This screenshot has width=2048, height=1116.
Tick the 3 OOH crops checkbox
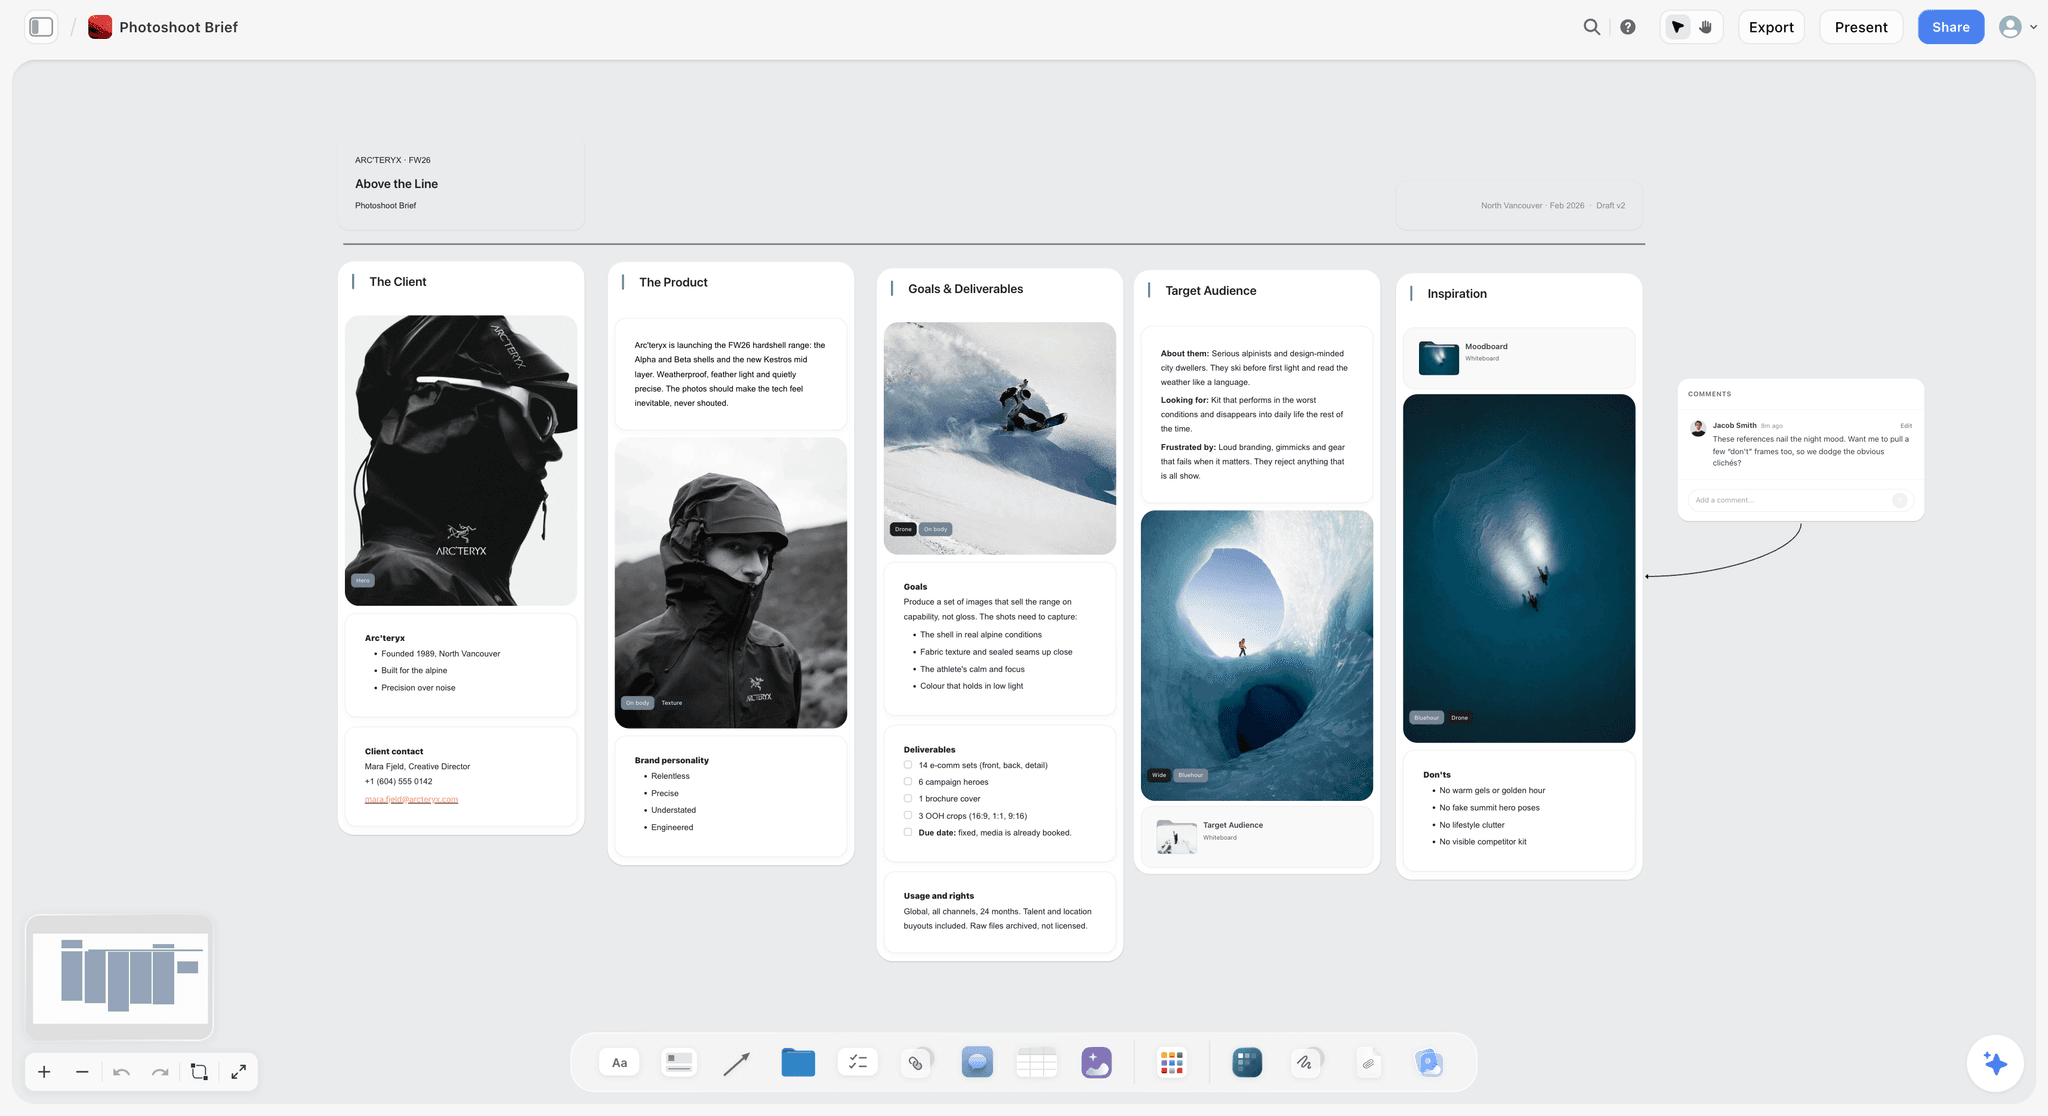[908, 815]
